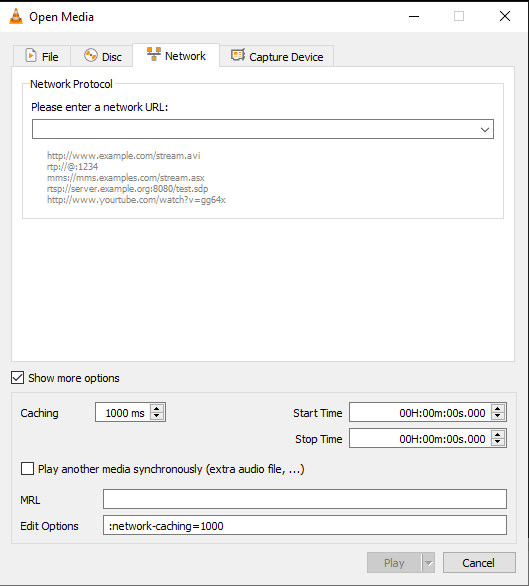529x586 pixels.
Task: Click the mms://mms.examples.com/stream.asx example text
Action: 126,178
